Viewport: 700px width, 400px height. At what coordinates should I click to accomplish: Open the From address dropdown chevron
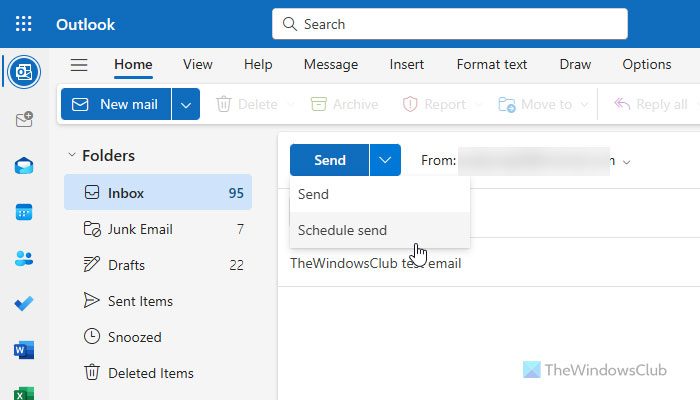(627, 161)
